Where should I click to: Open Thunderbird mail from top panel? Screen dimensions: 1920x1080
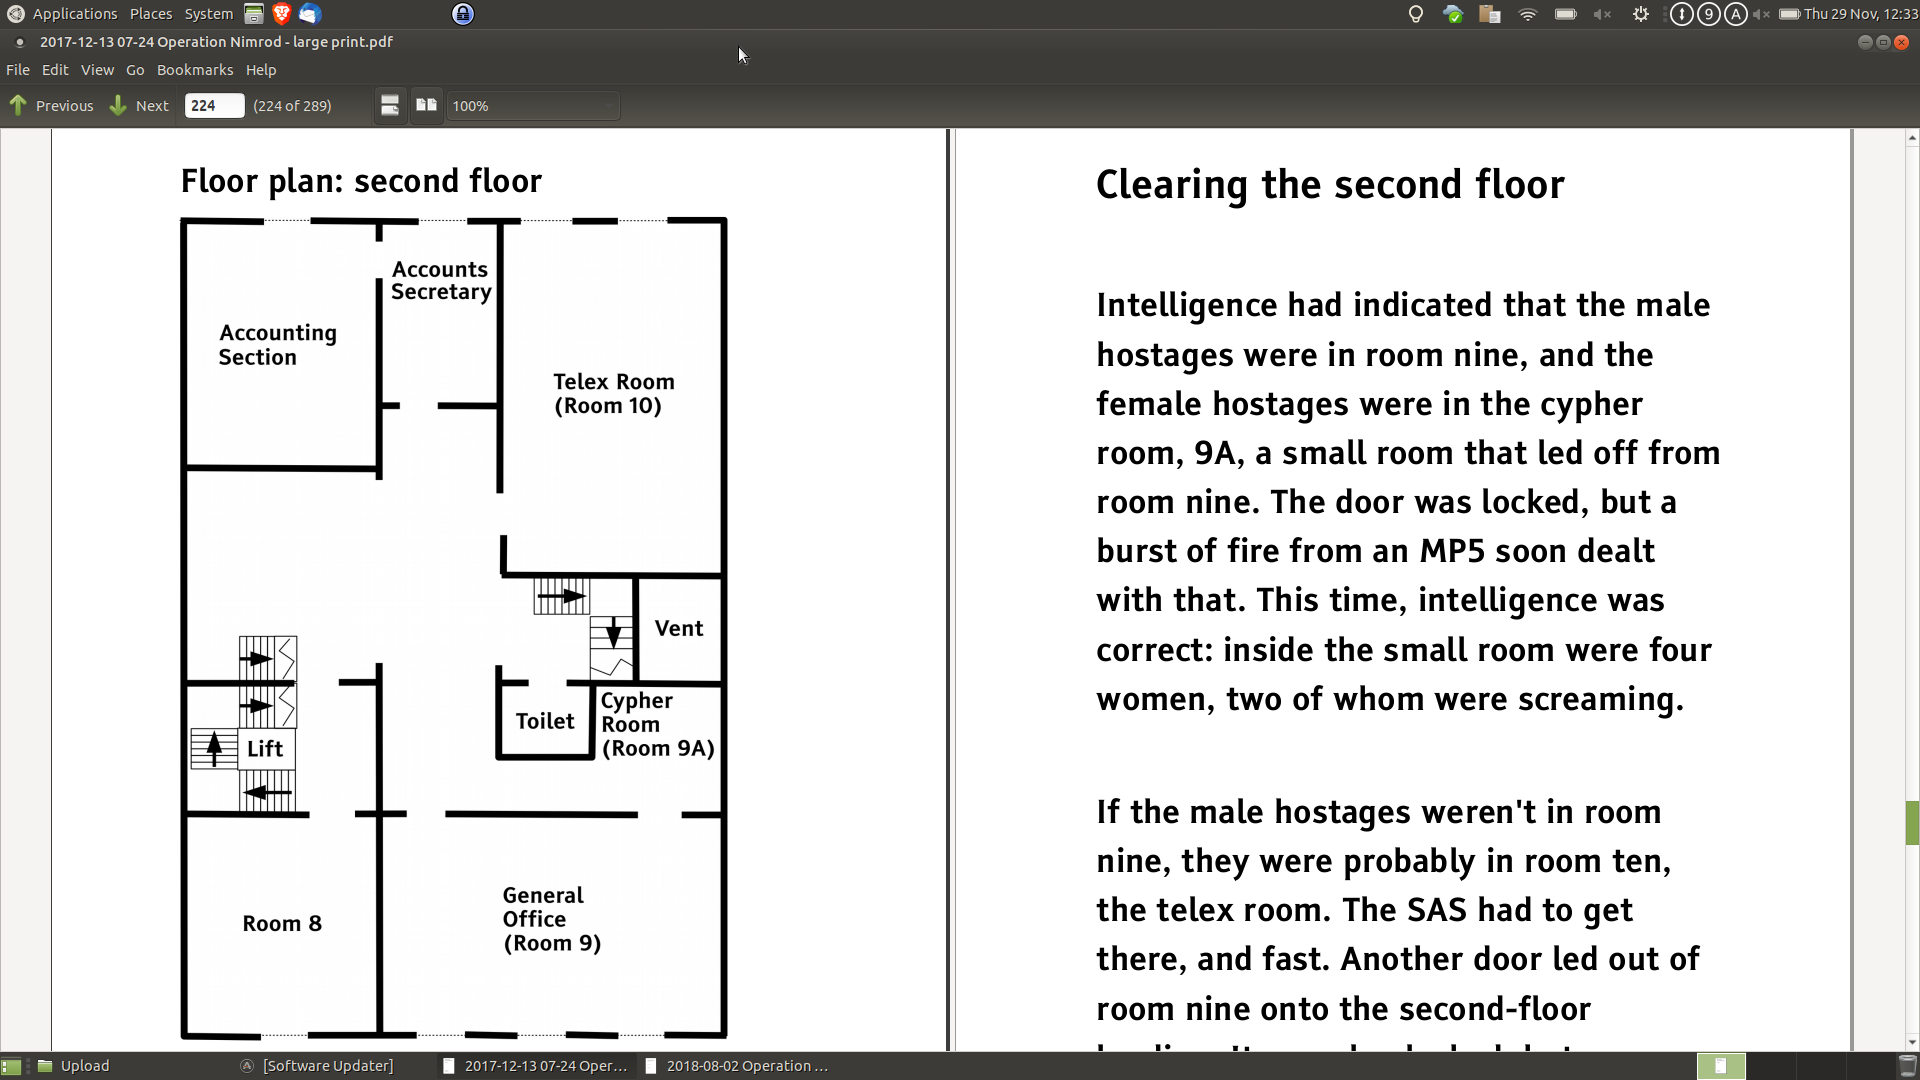pos(310,14)
